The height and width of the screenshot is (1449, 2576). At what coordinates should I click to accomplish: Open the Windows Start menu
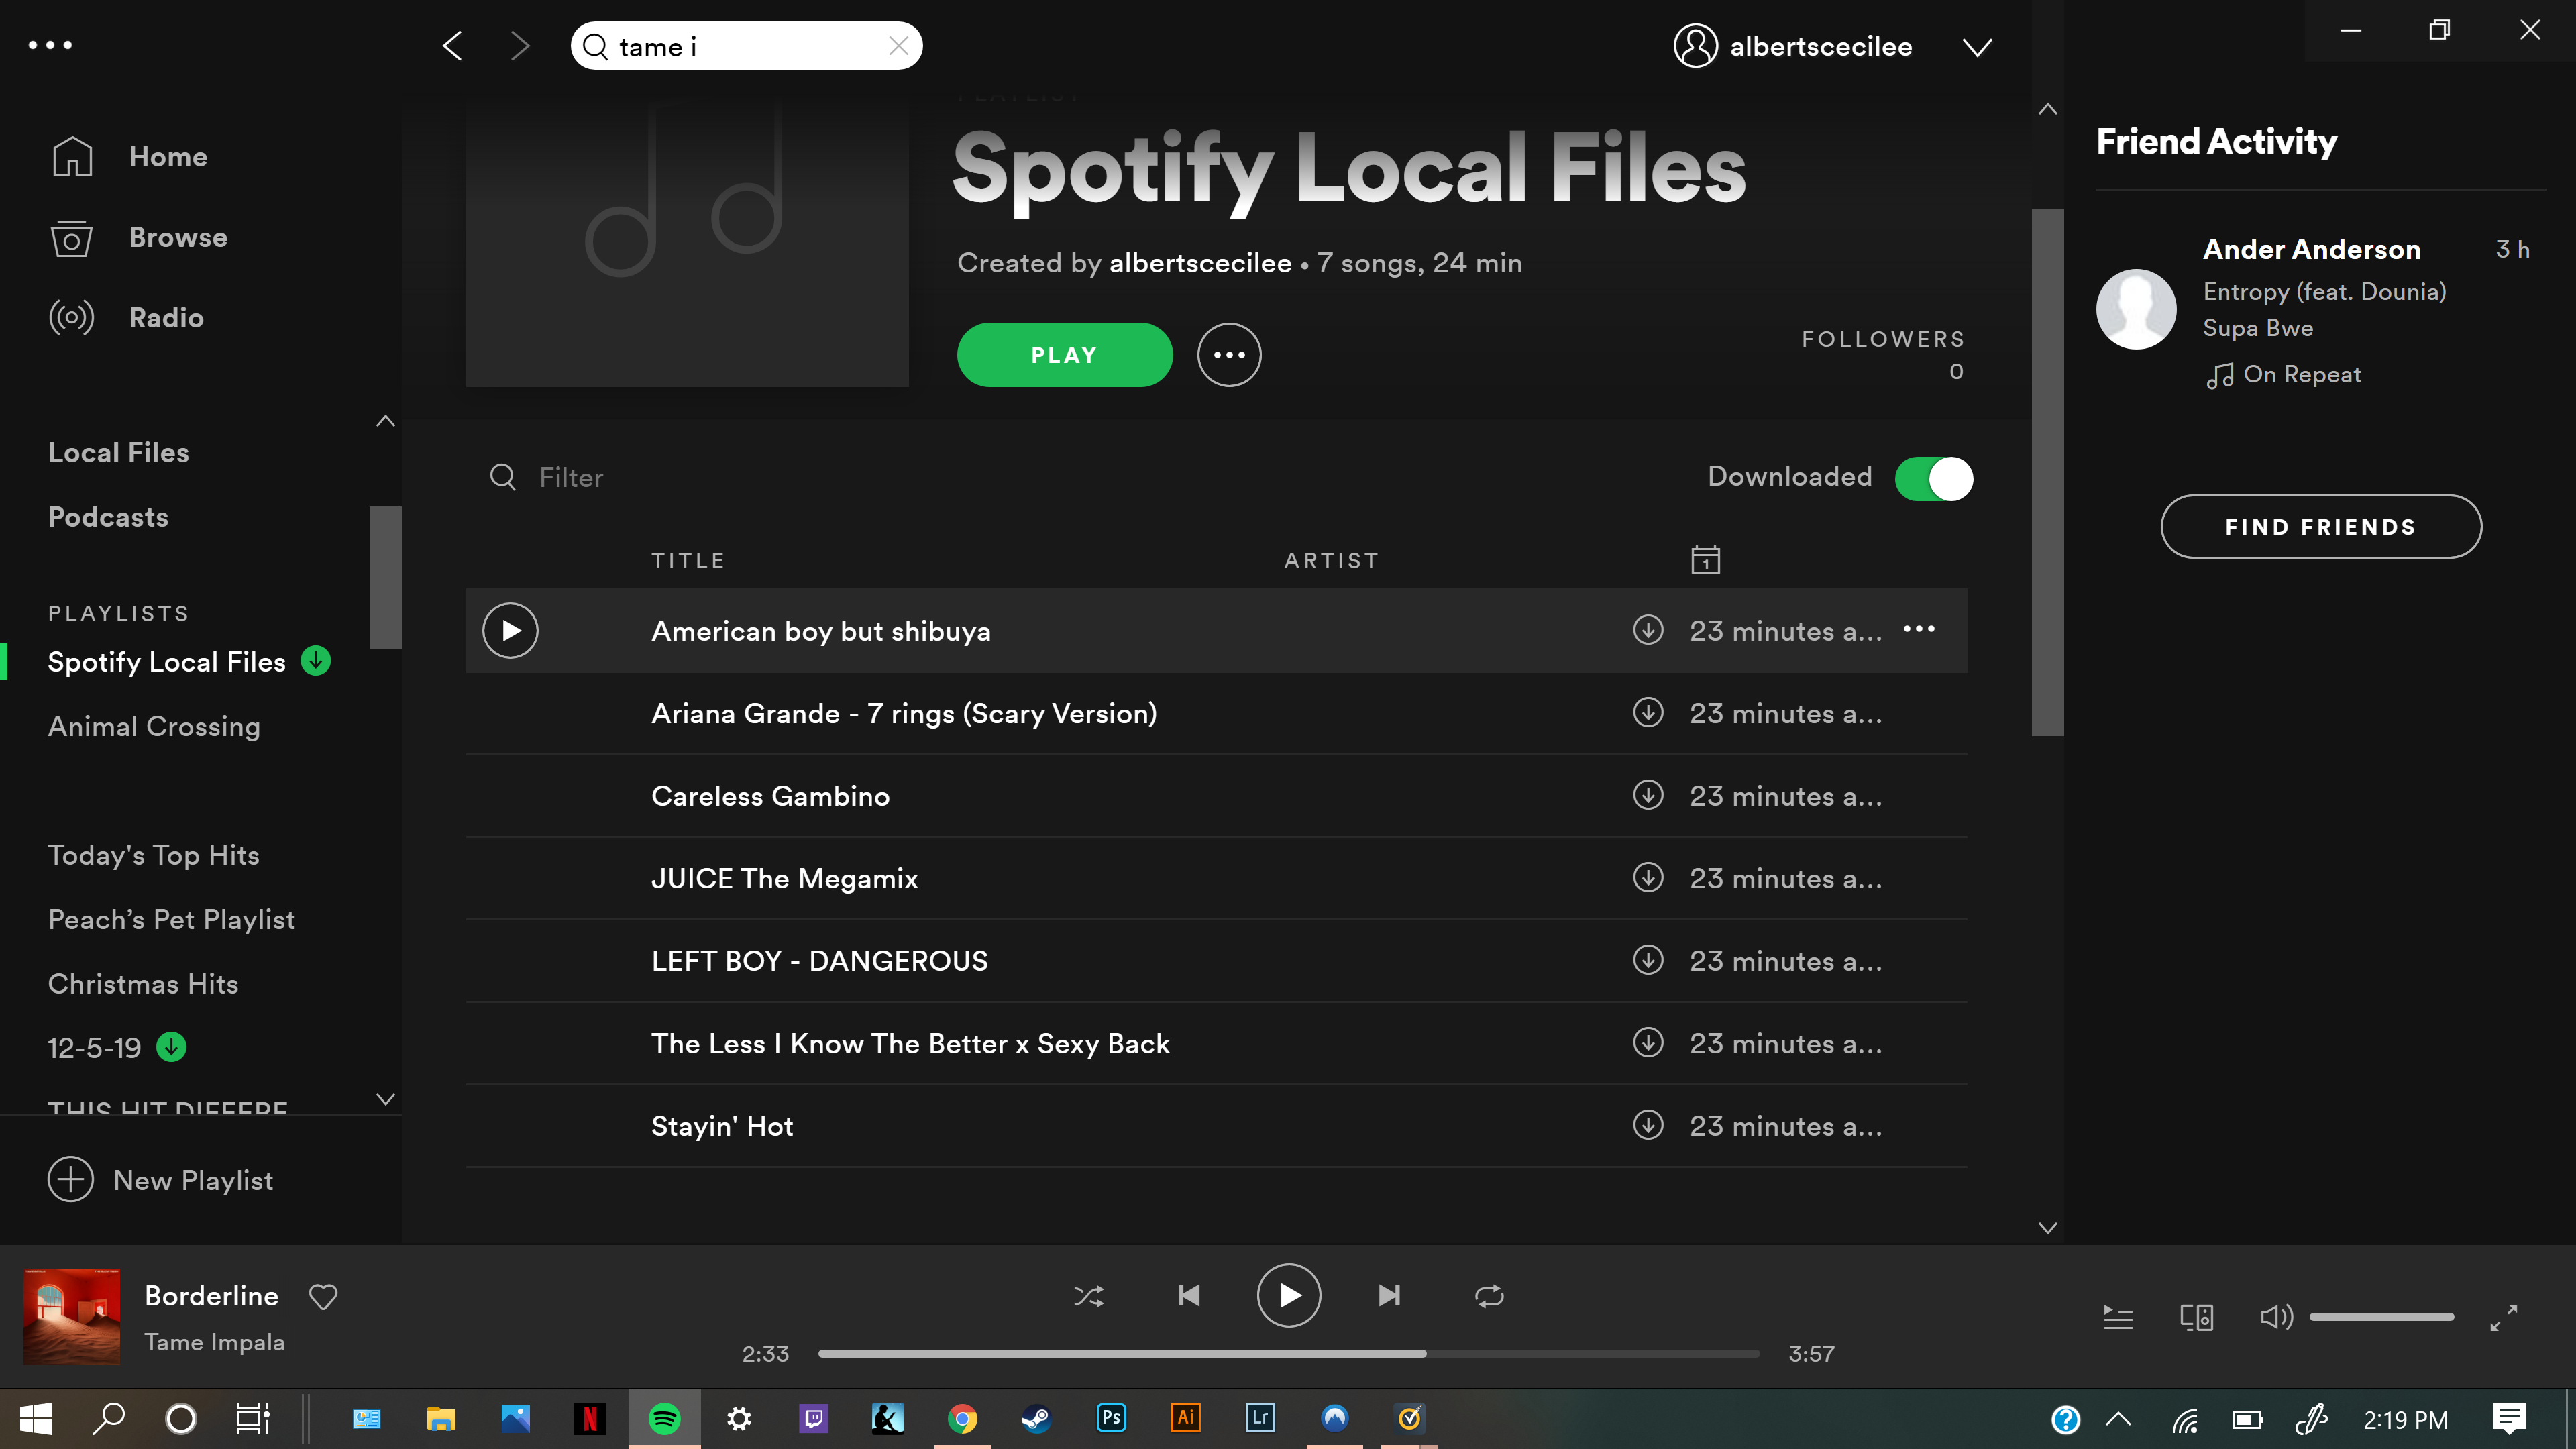[36, 1418]
